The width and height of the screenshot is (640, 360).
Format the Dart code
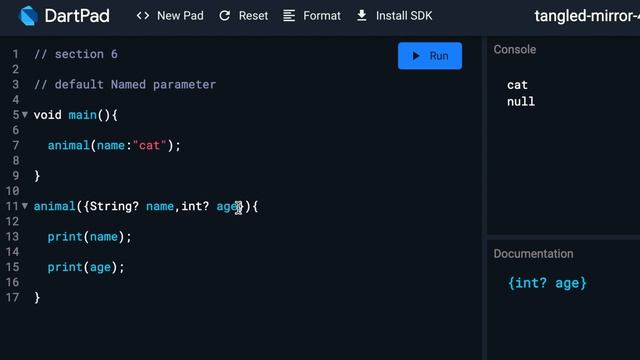tap(312, 16)
